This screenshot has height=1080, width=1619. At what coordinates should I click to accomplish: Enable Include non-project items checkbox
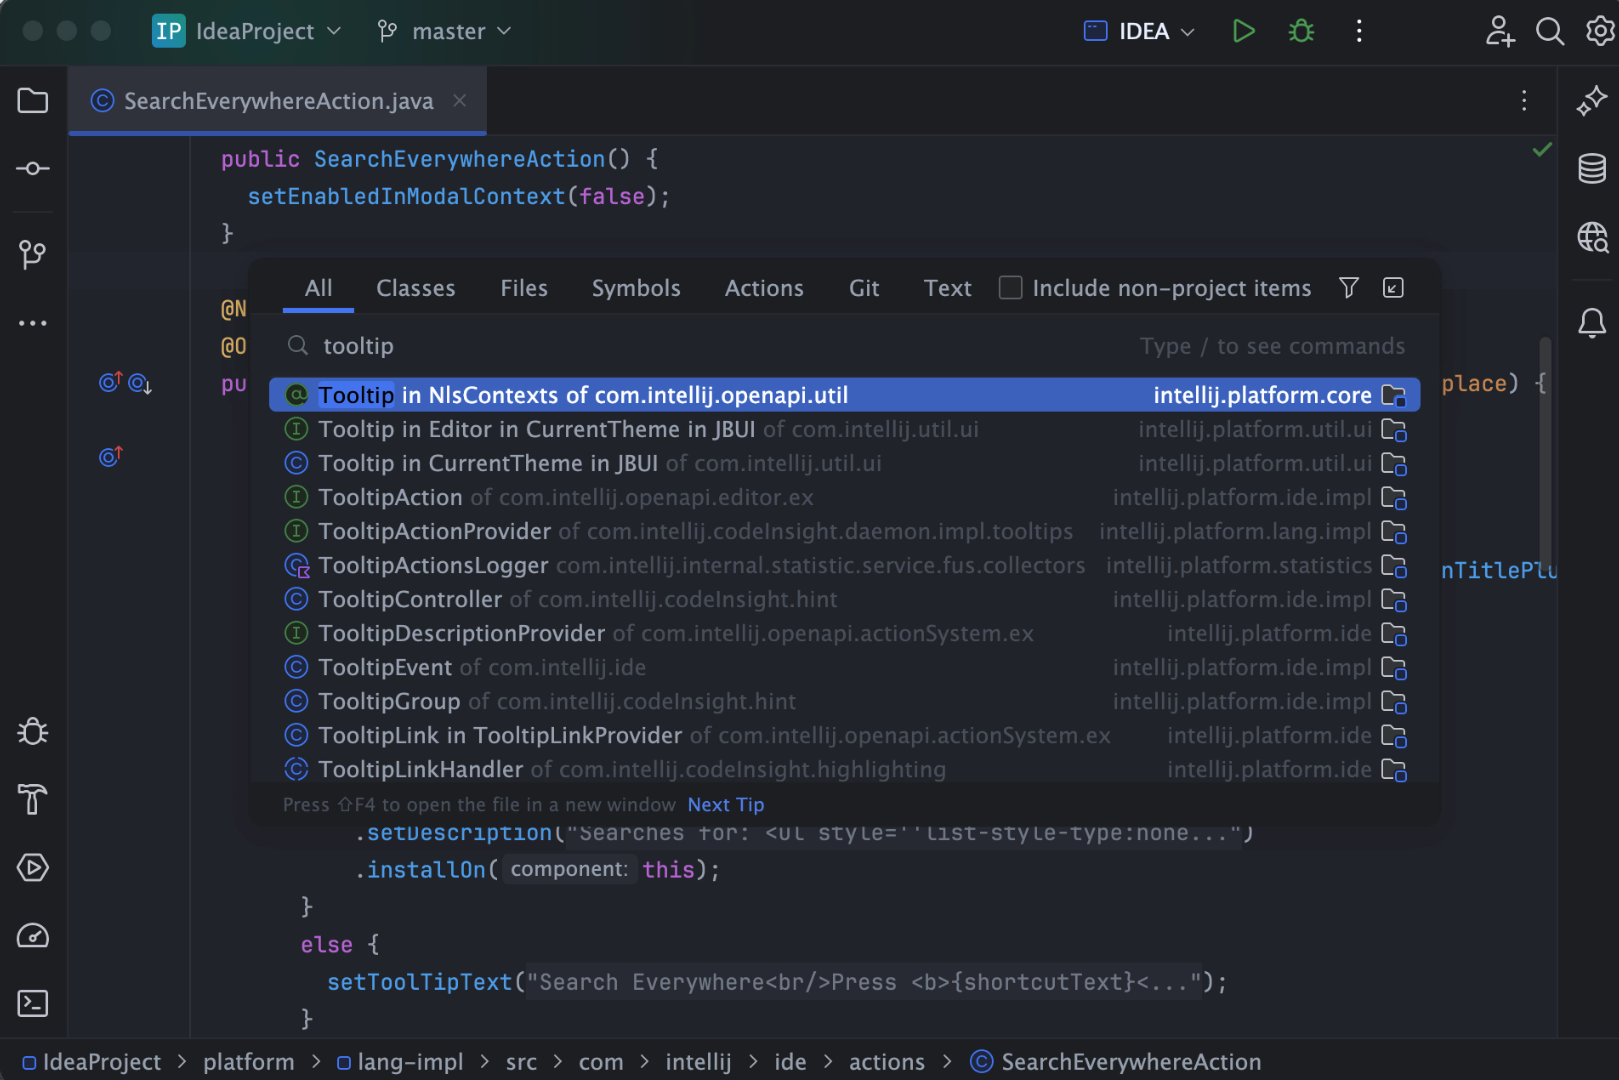pyautogui.click(x=1011, y=288)
